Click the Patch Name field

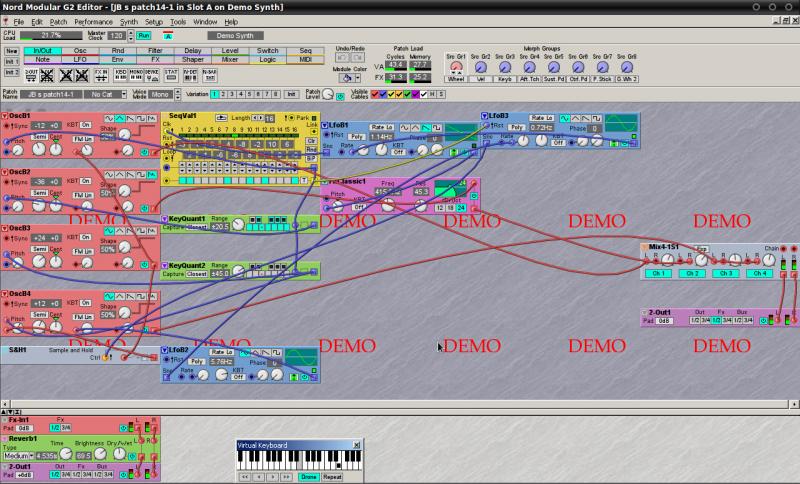click(x=51, y=94)
